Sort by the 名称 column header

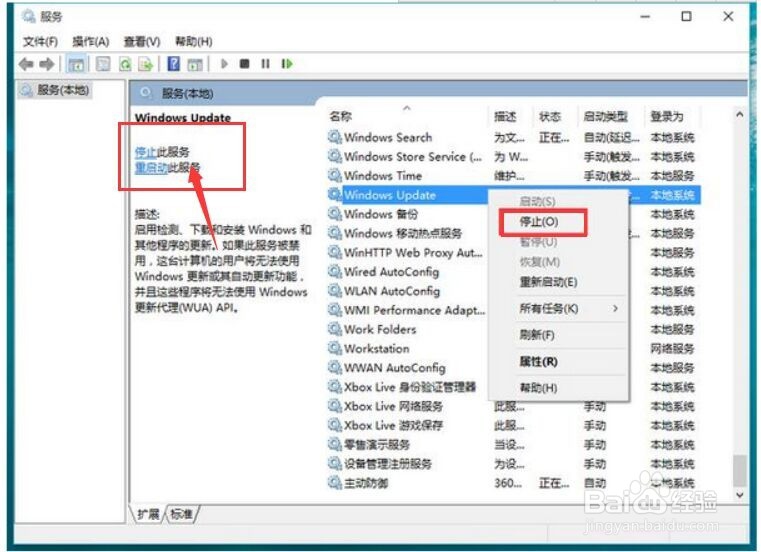coord(341,117)
